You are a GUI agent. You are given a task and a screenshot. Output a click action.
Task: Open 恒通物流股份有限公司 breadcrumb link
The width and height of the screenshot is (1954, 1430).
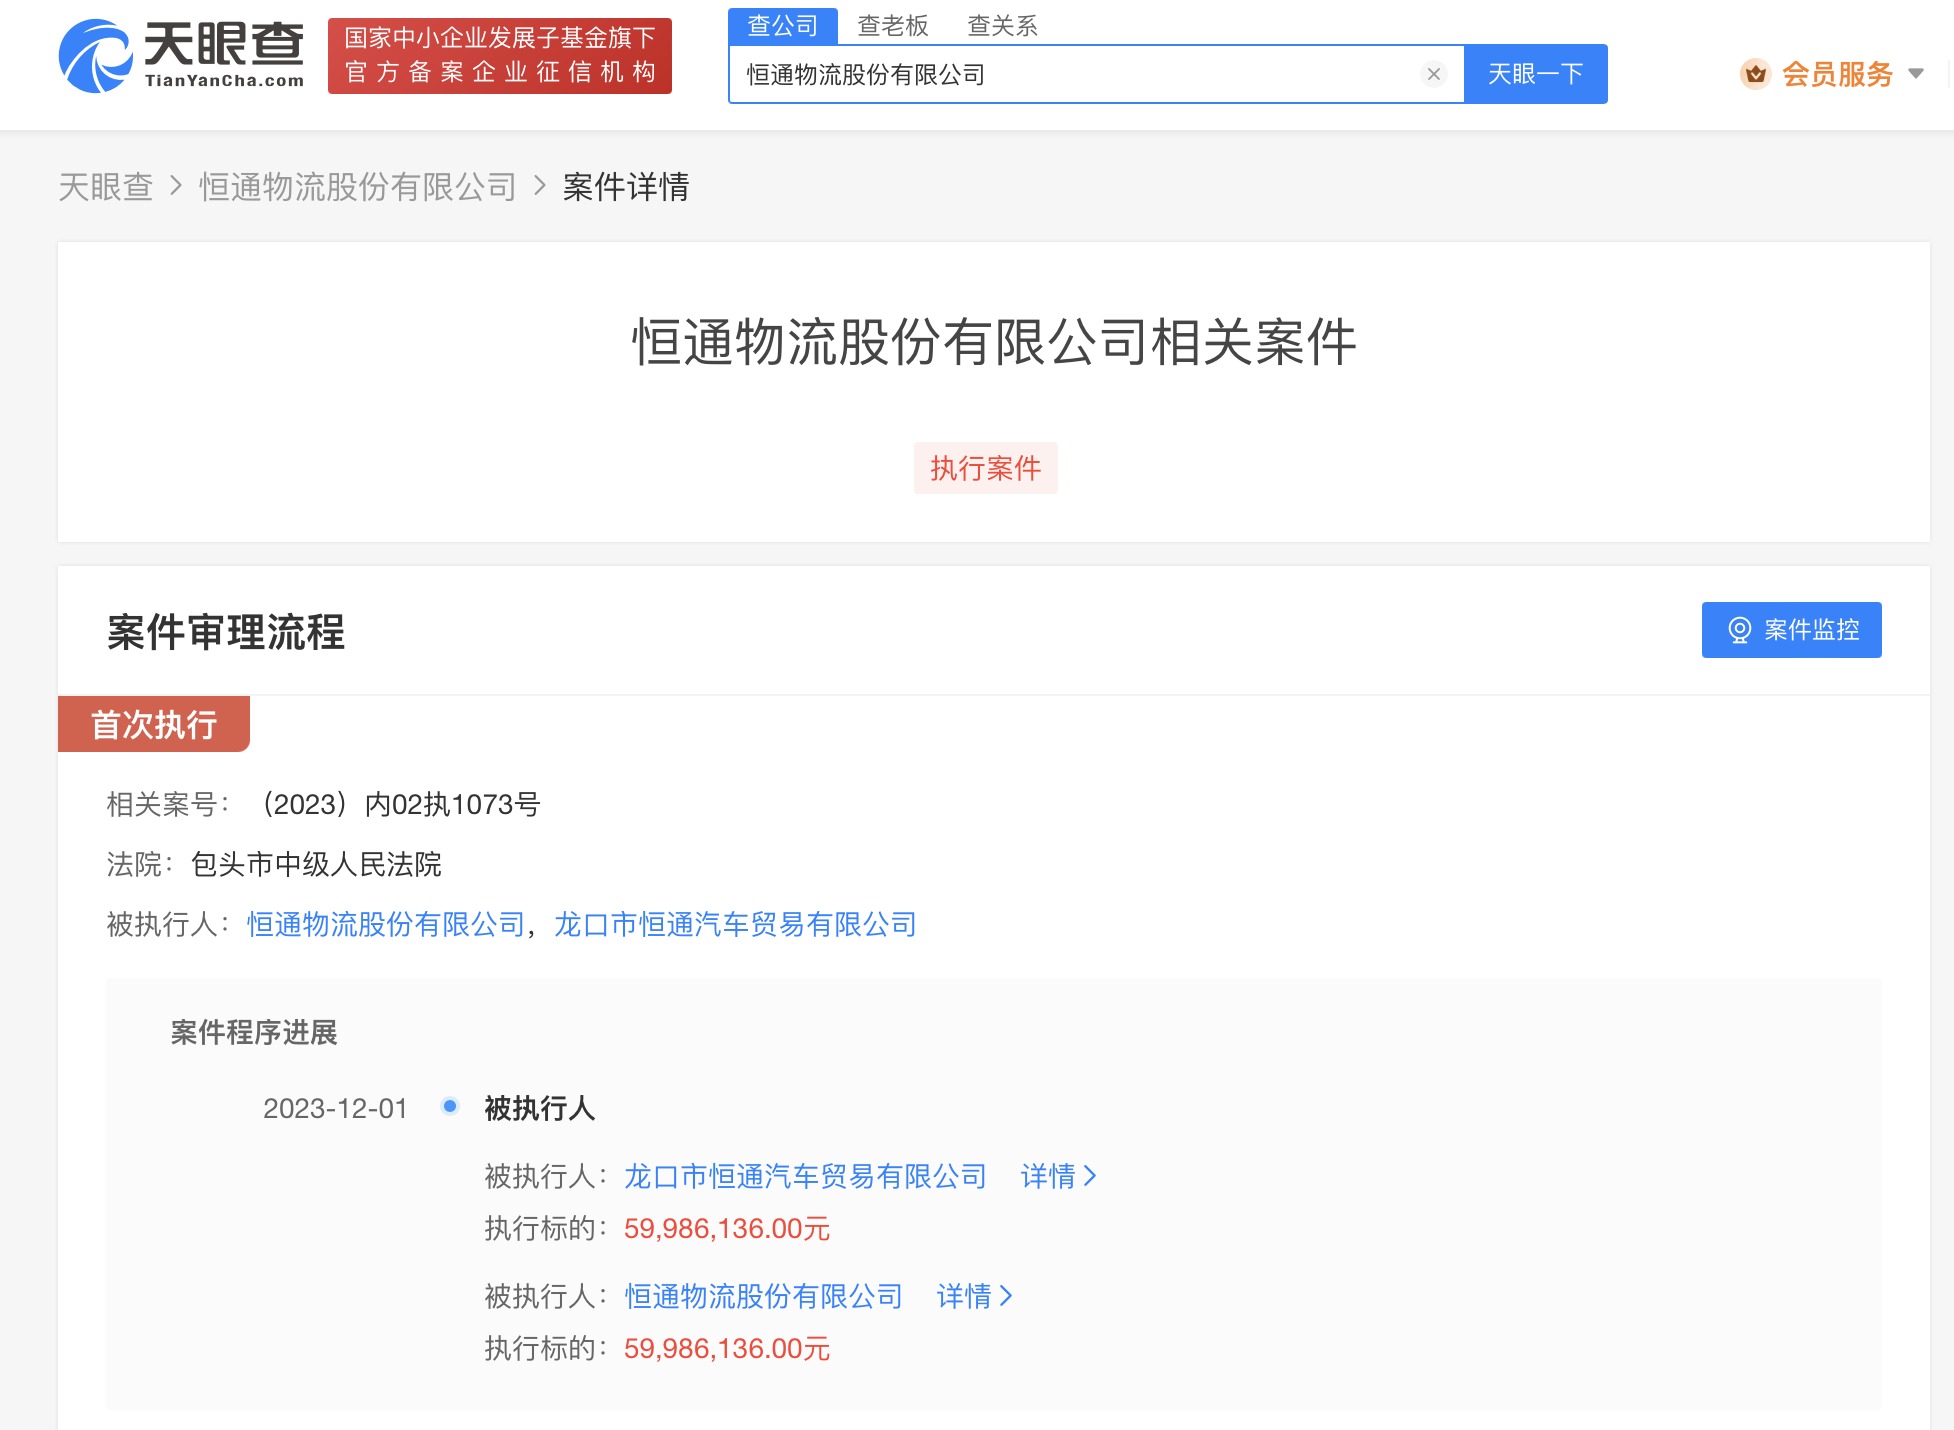(356, 187)
